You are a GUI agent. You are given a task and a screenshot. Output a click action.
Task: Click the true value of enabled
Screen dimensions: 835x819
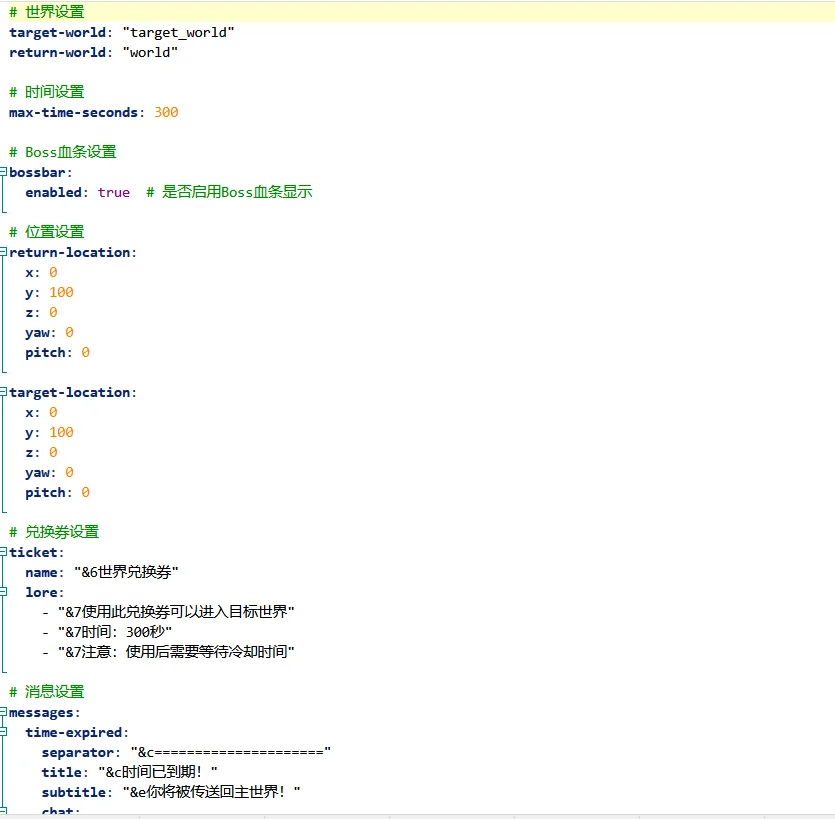click(114, 192)
